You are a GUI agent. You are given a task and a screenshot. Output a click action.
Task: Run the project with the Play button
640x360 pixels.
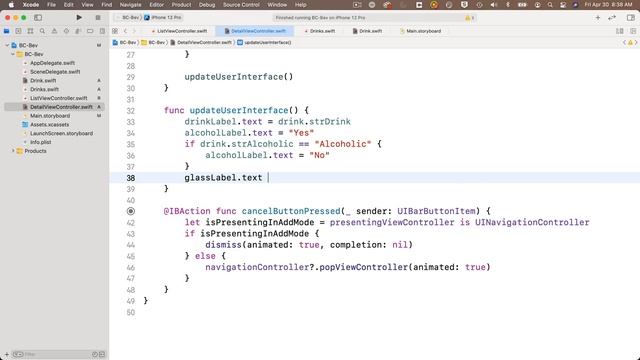click(79, 18)
